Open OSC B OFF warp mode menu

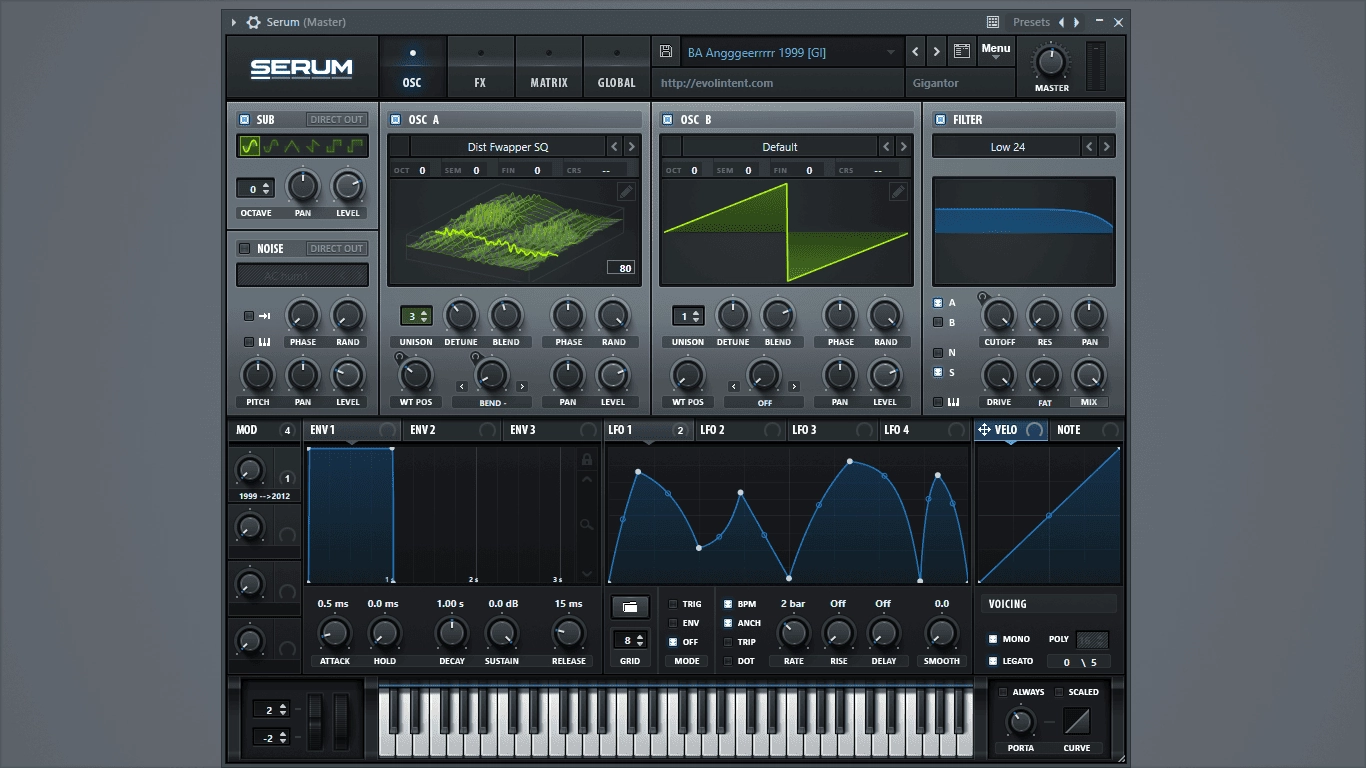coord(764,403)
